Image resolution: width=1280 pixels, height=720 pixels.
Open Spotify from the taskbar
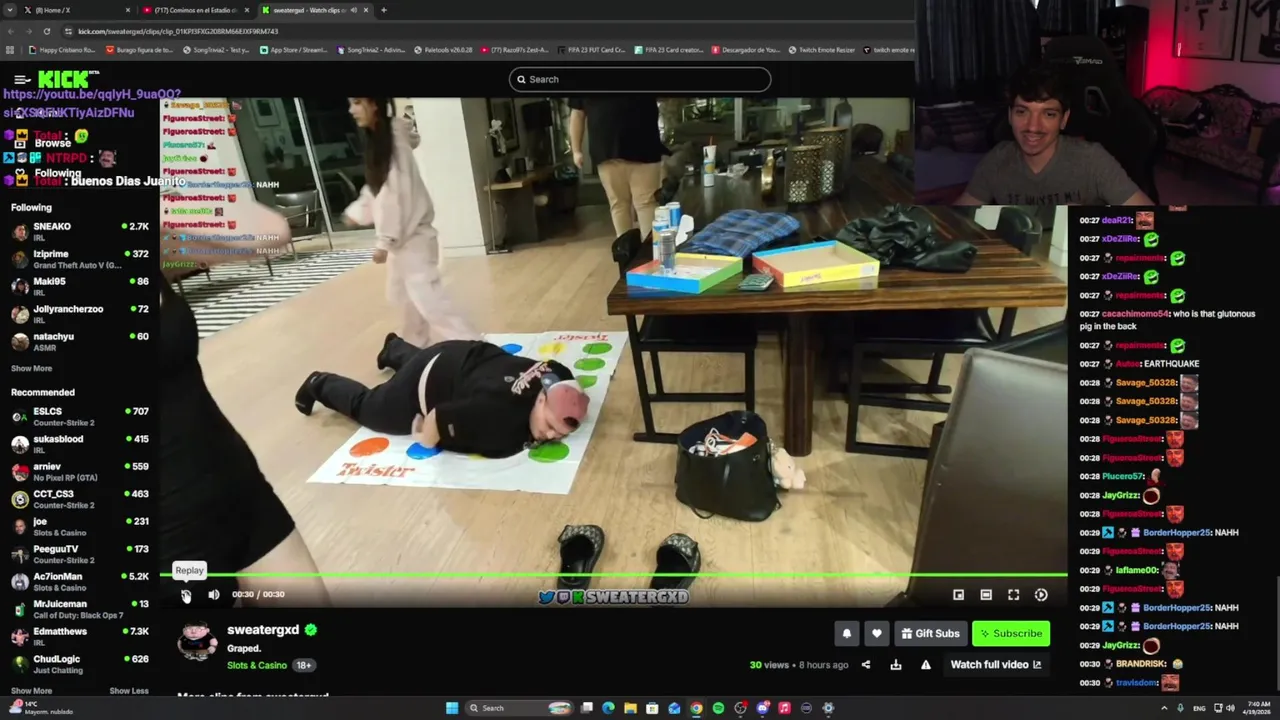(x=718, y=708)
